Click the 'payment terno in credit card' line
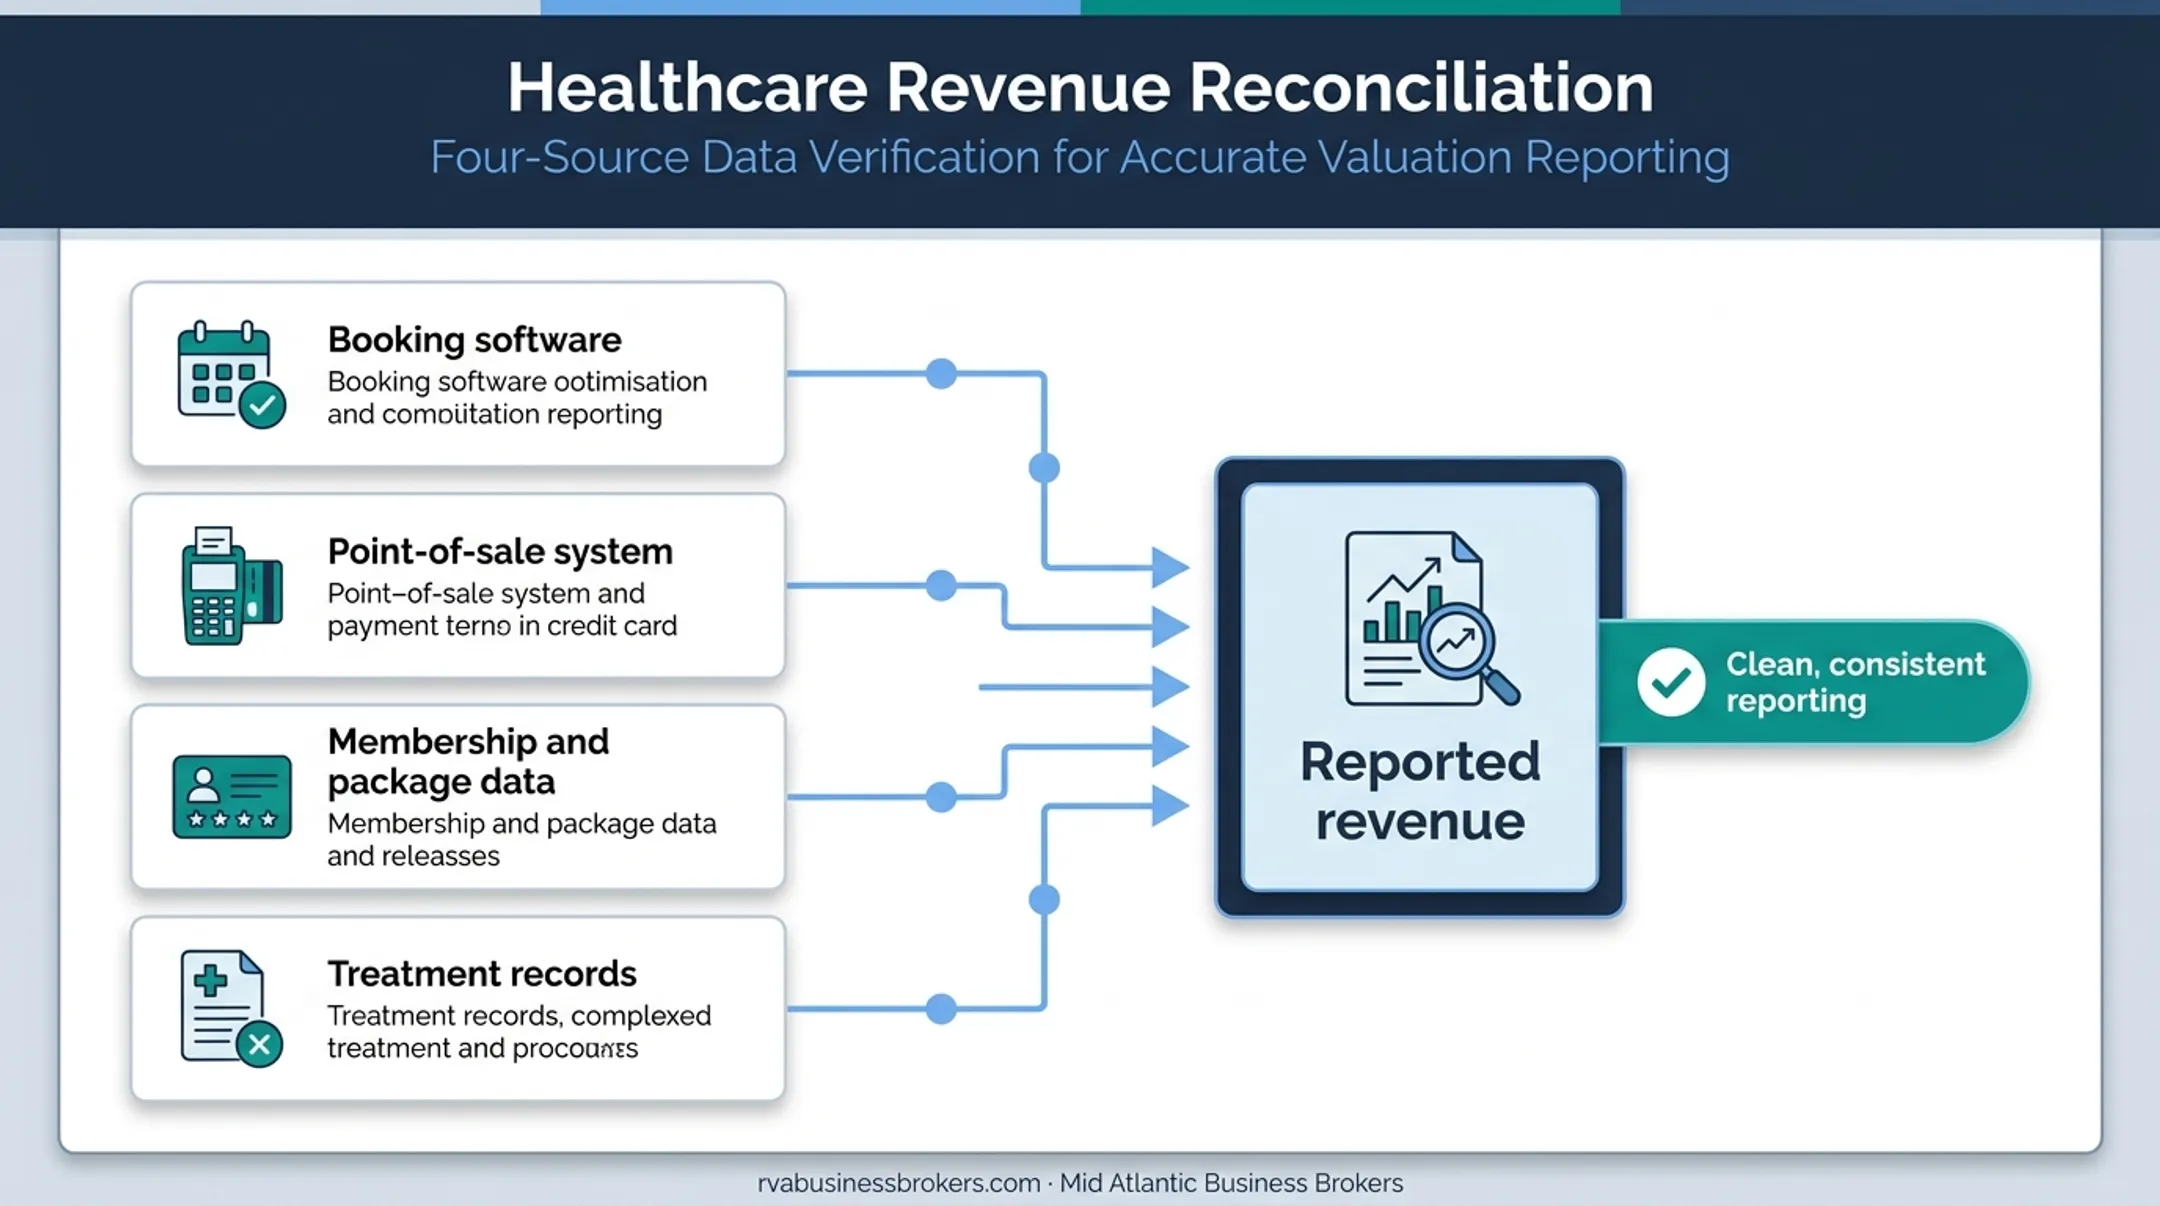 click(502, 626)
